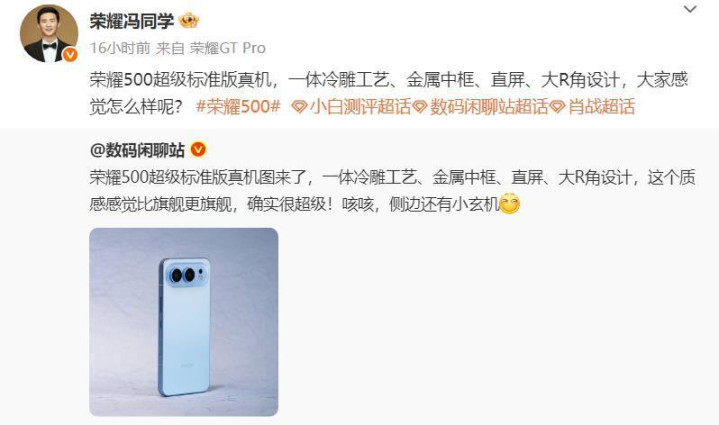
Task: Click the crown member badge beside username
Action: coord(188,21)
